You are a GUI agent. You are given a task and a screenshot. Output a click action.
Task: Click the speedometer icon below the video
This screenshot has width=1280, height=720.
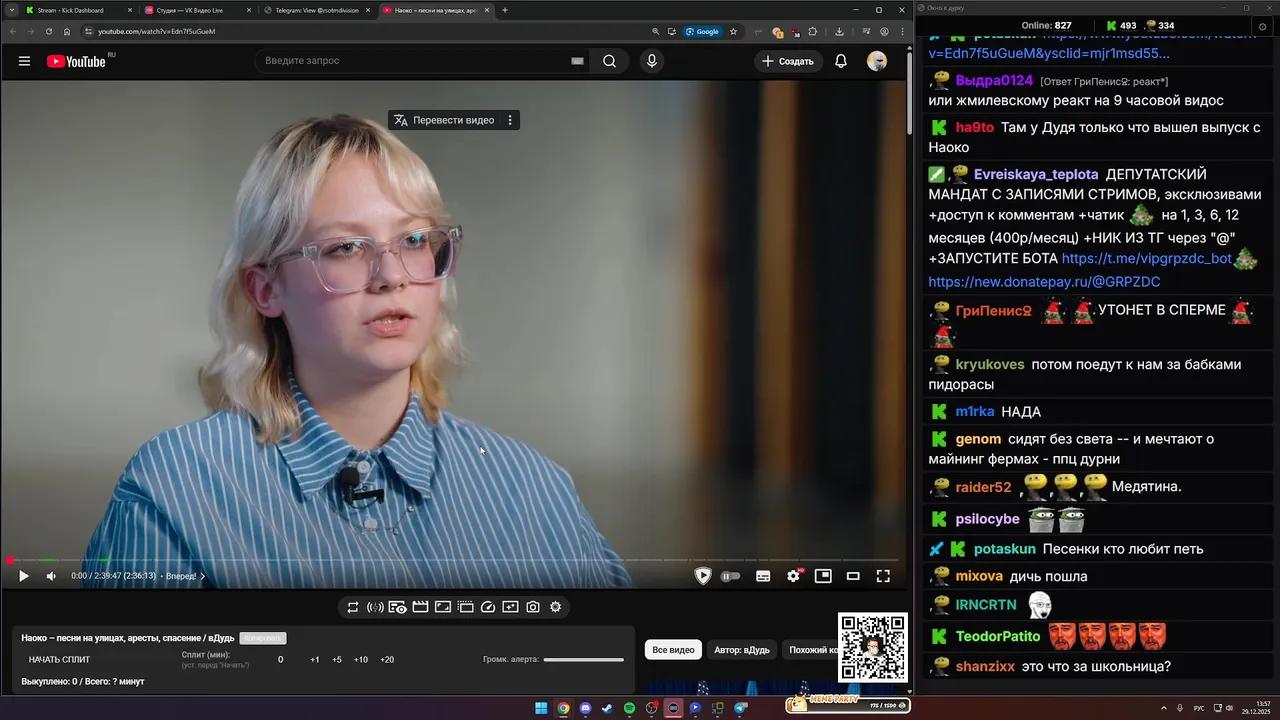tap(488, 607)
